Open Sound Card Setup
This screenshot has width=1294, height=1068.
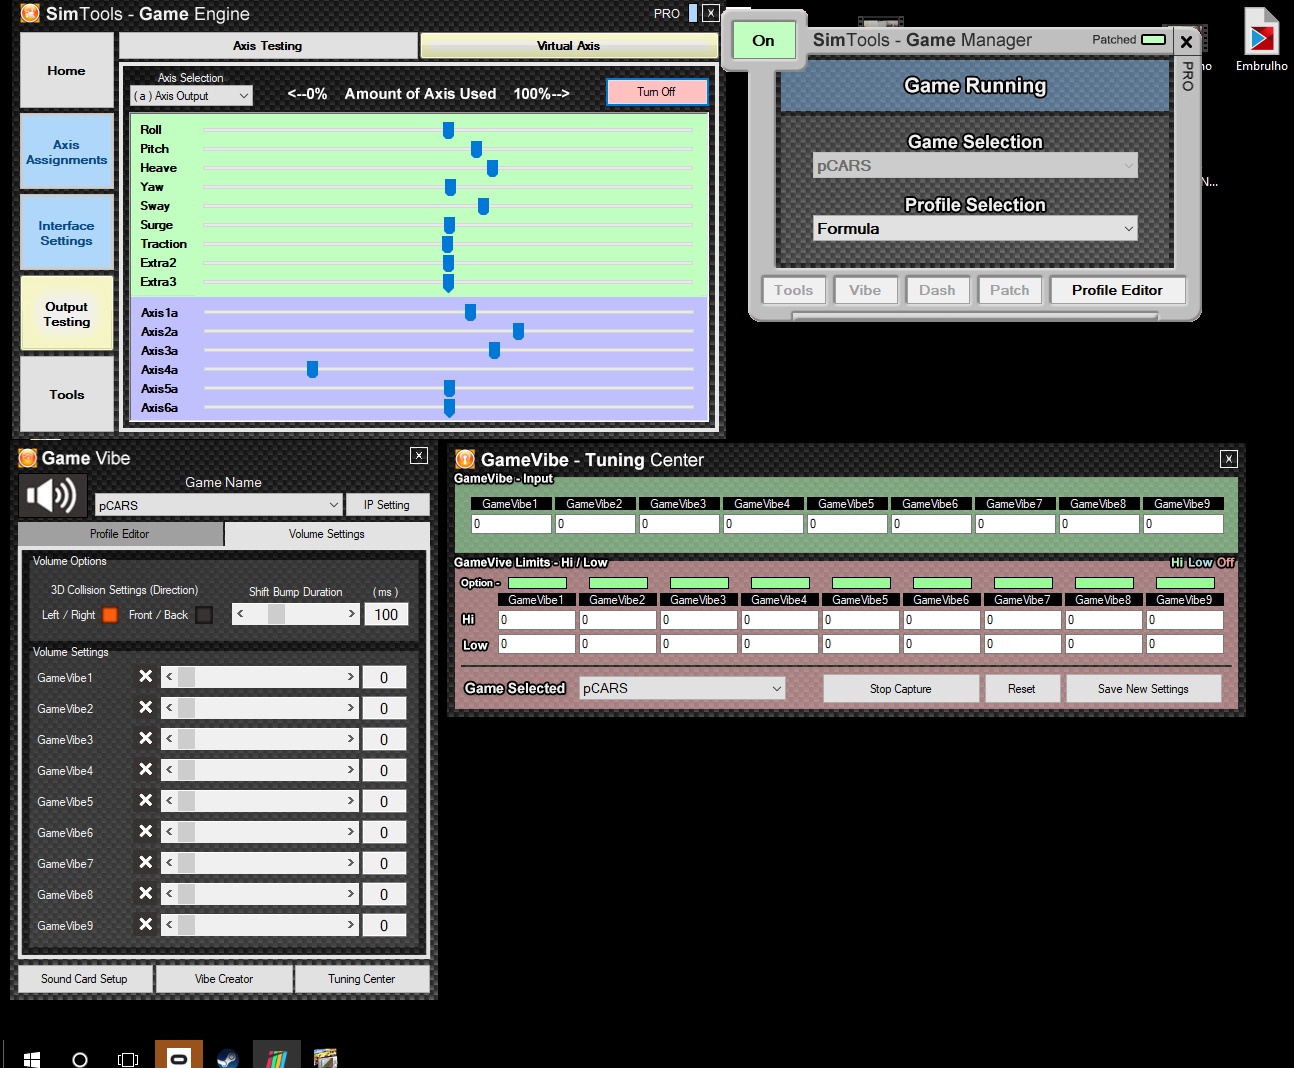(85, 979)
